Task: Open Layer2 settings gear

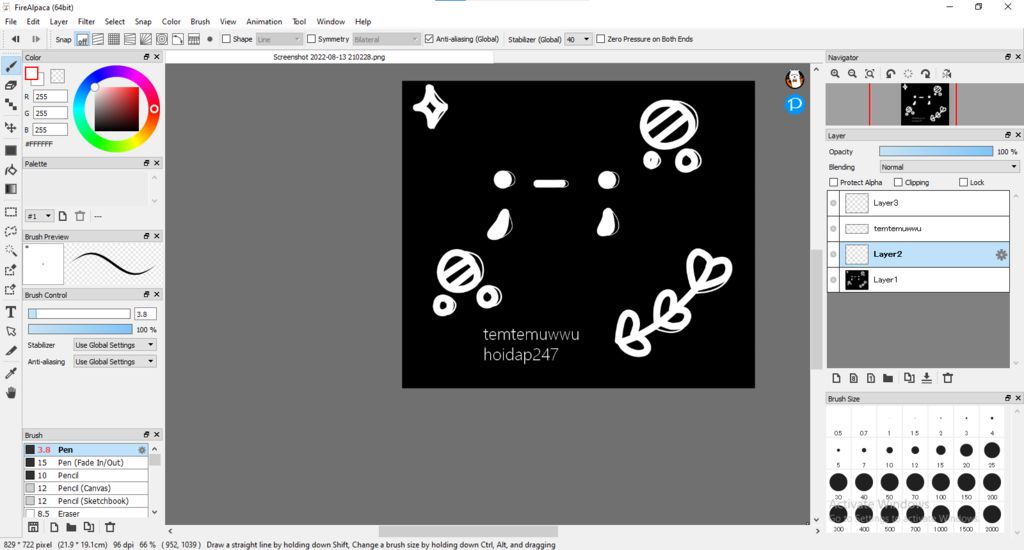Action: pyautogui.click(x=1001, y=255)
